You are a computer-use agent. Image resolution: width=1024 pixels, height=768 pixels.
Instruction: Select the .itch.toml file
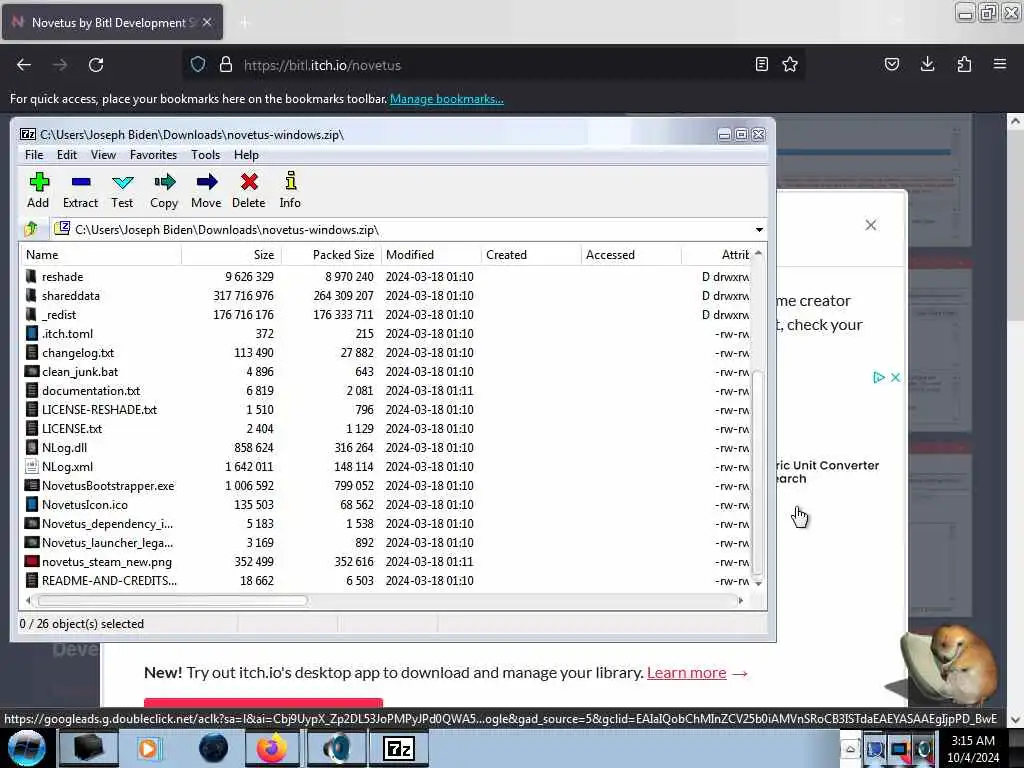point(67,334)
